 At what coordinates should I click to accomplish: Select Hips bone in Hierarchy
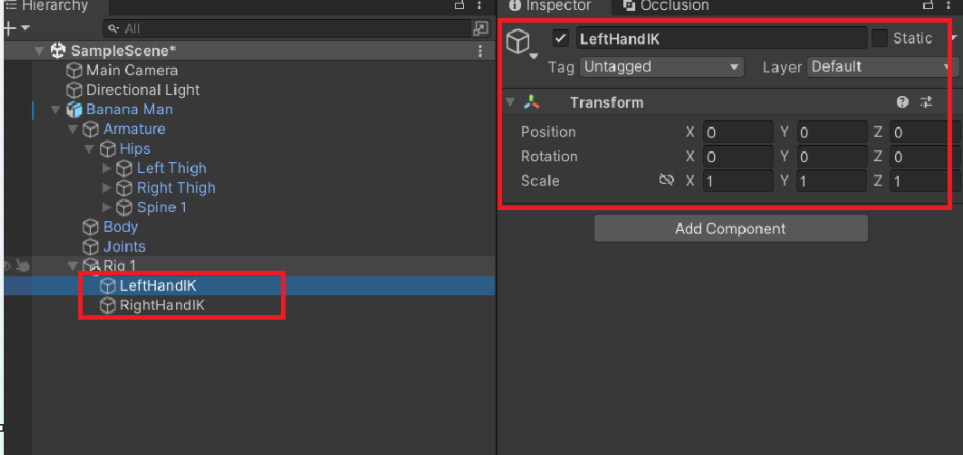pos(135,149)
